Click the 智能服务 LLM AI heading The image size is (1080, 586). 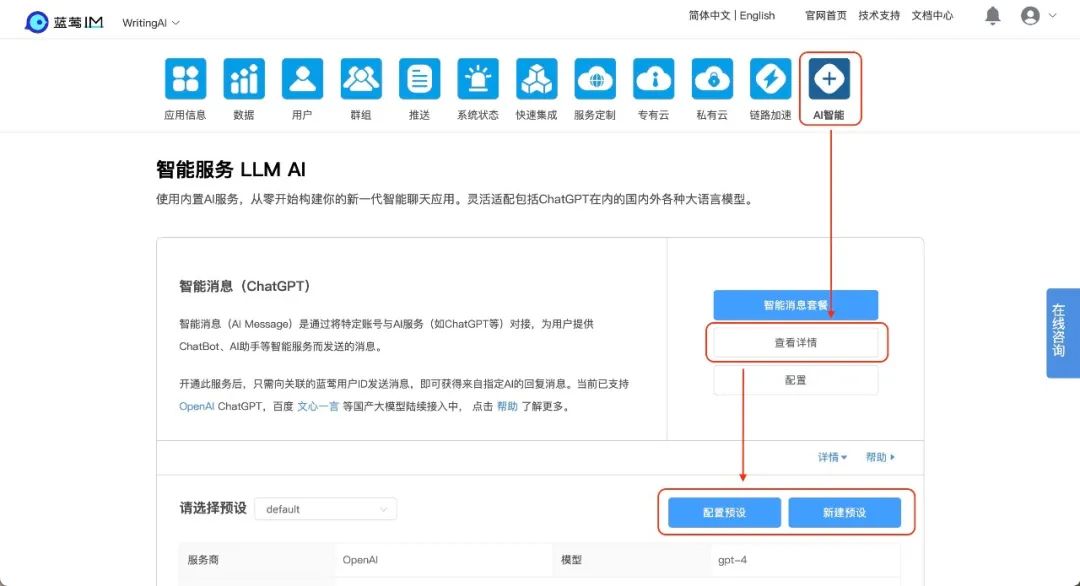pos(231,169)
